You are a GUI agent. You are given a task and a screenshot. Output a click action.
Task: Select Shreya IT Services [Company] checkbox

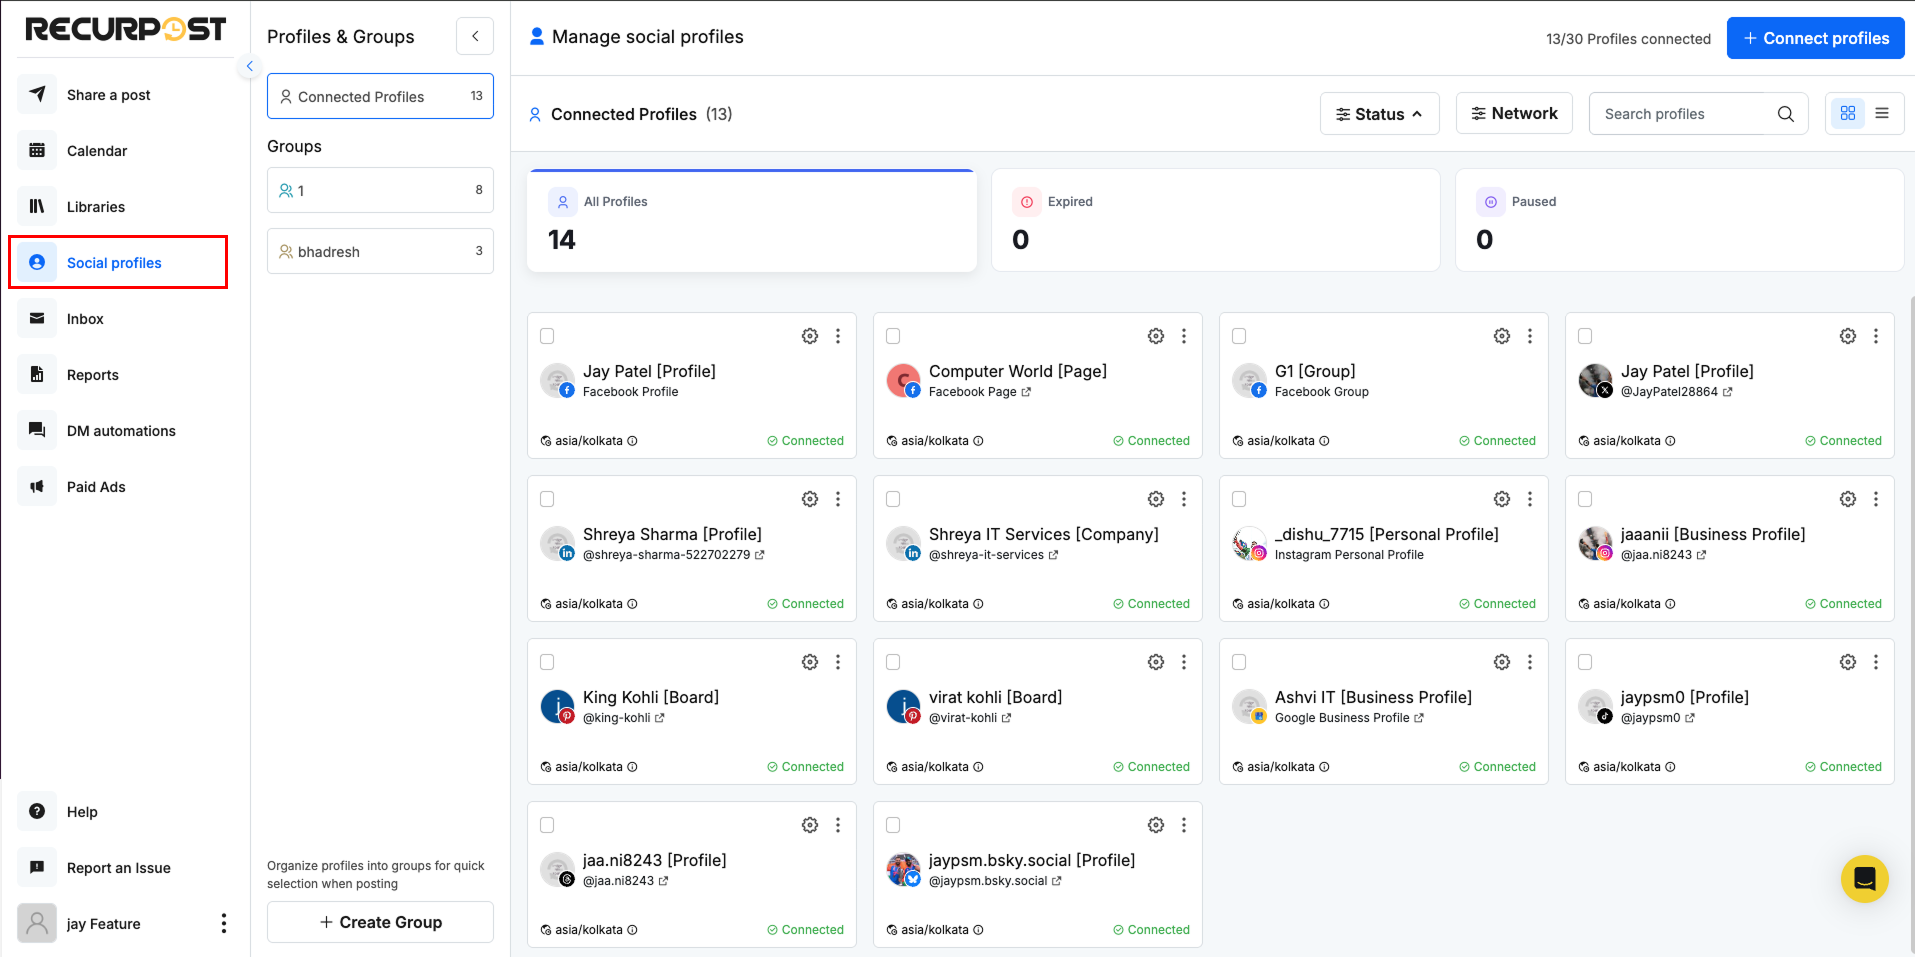pyautogui.click(x=893, y=499)
